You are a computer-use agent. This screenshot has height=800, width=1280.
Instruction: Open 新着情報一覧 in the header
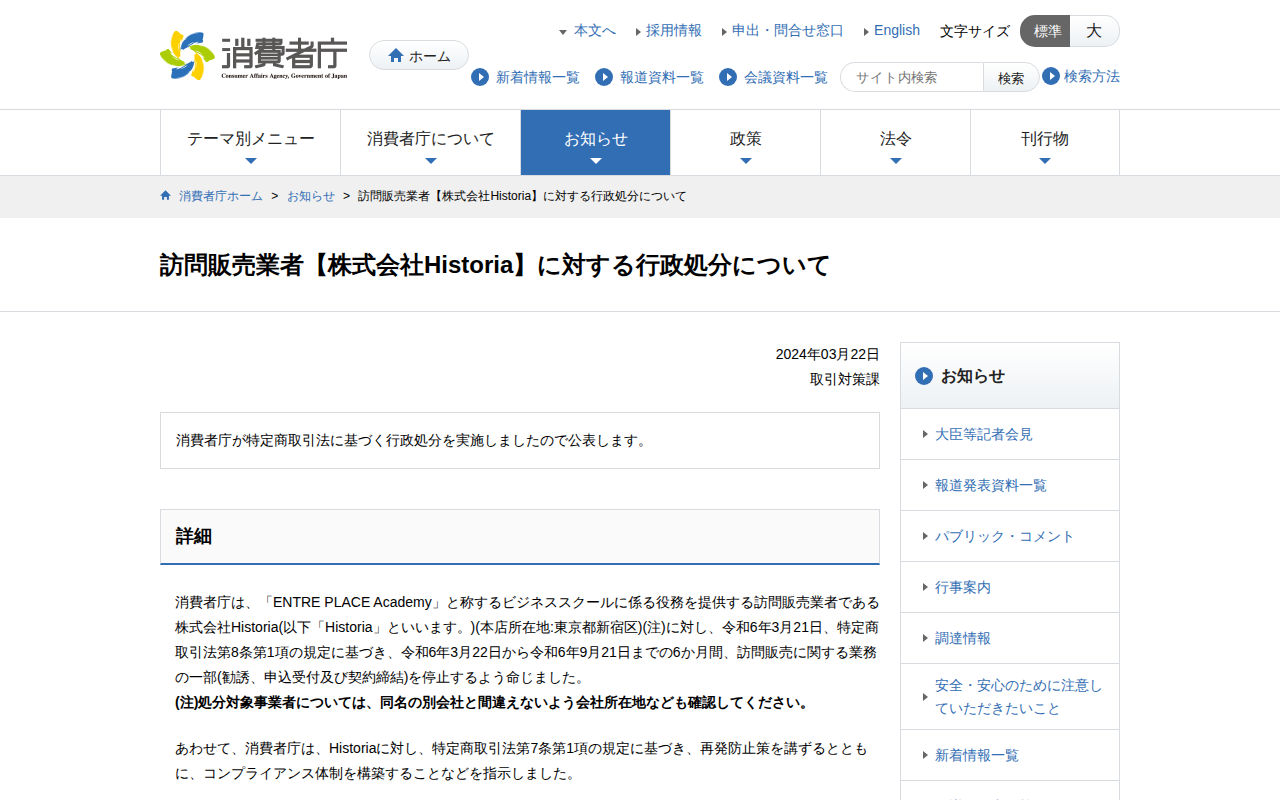coord(538,77)
